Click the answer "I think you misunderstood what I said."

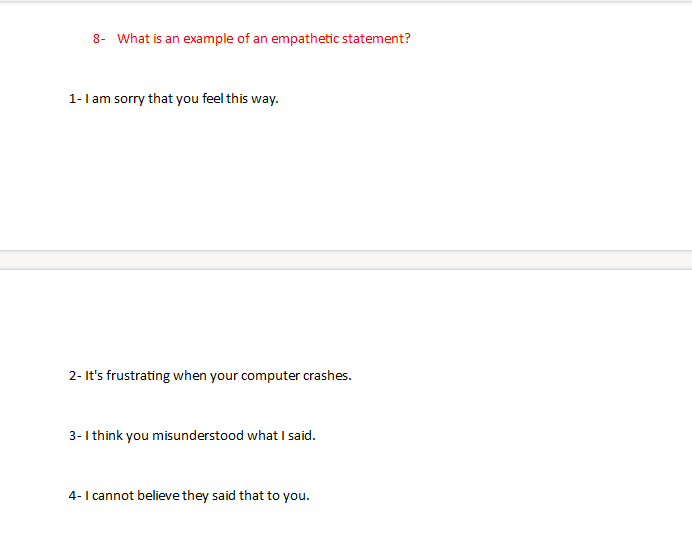(200, 436)
